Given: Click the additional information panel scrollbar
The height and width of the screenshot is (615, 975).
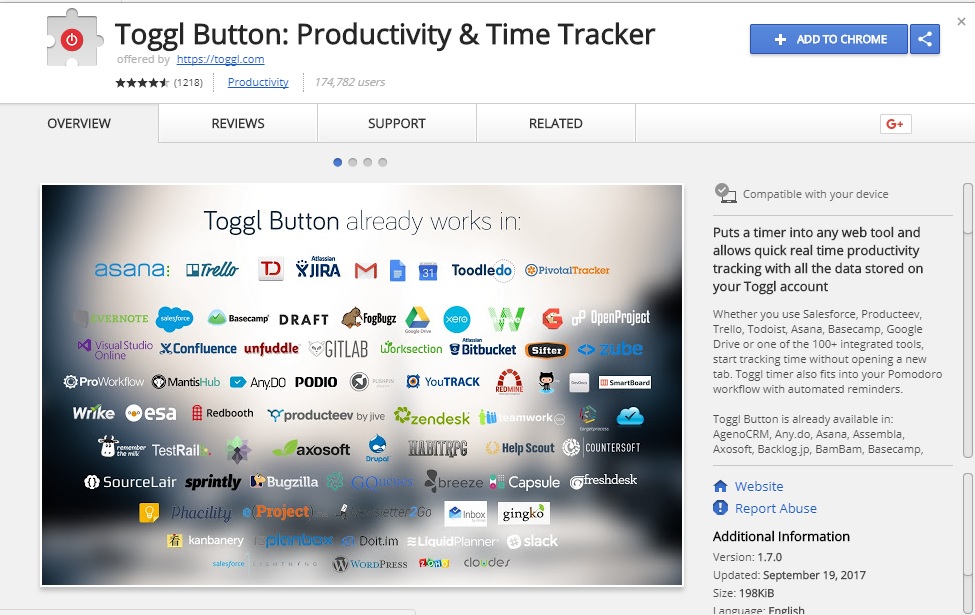Looking at the screenshot, I should tap(968, 542).
